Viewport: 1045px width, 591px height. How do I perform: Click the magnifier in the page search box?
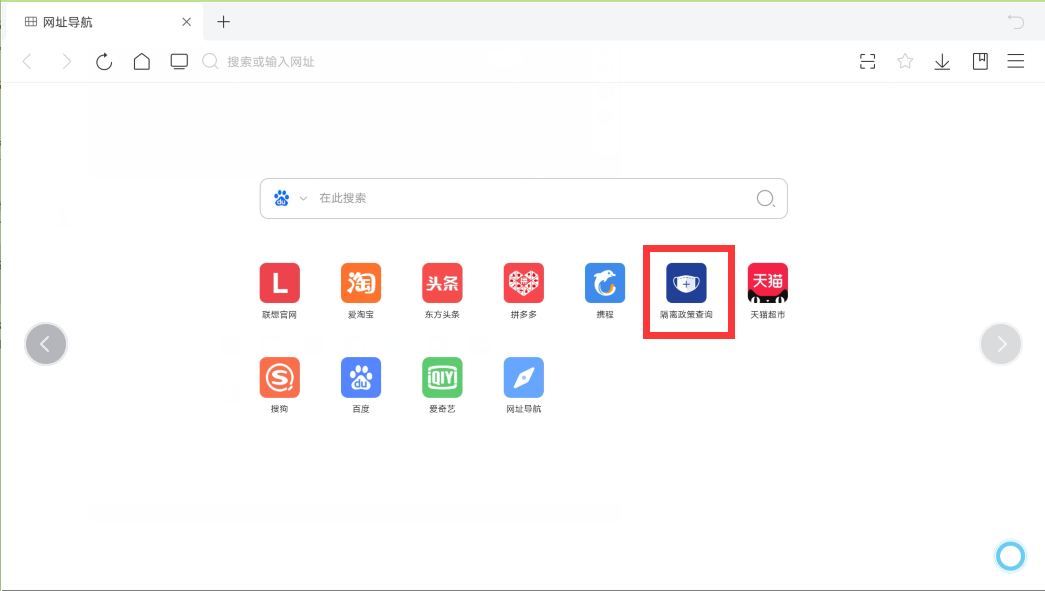click(x=766, y=199)
